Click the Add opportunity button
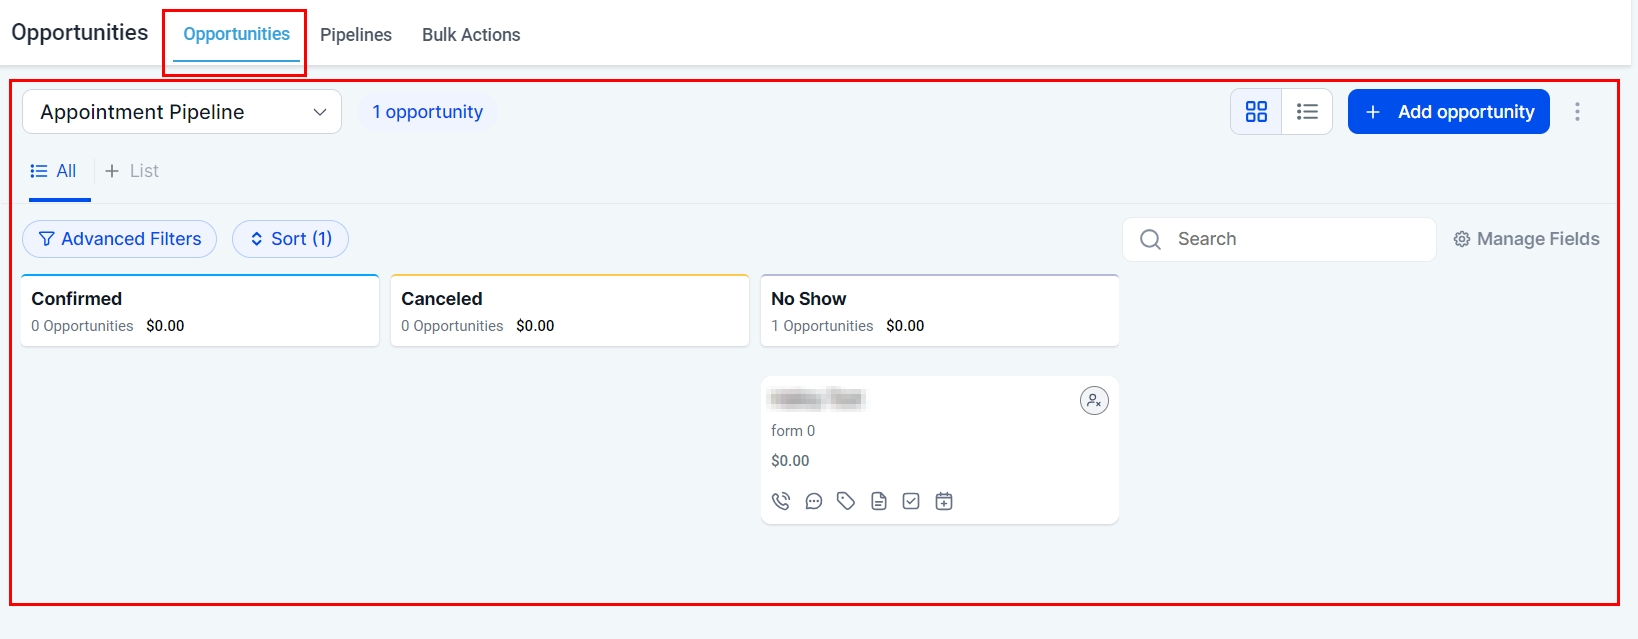The width and height of the screenshot is (1638, 639). (1448, 112)
